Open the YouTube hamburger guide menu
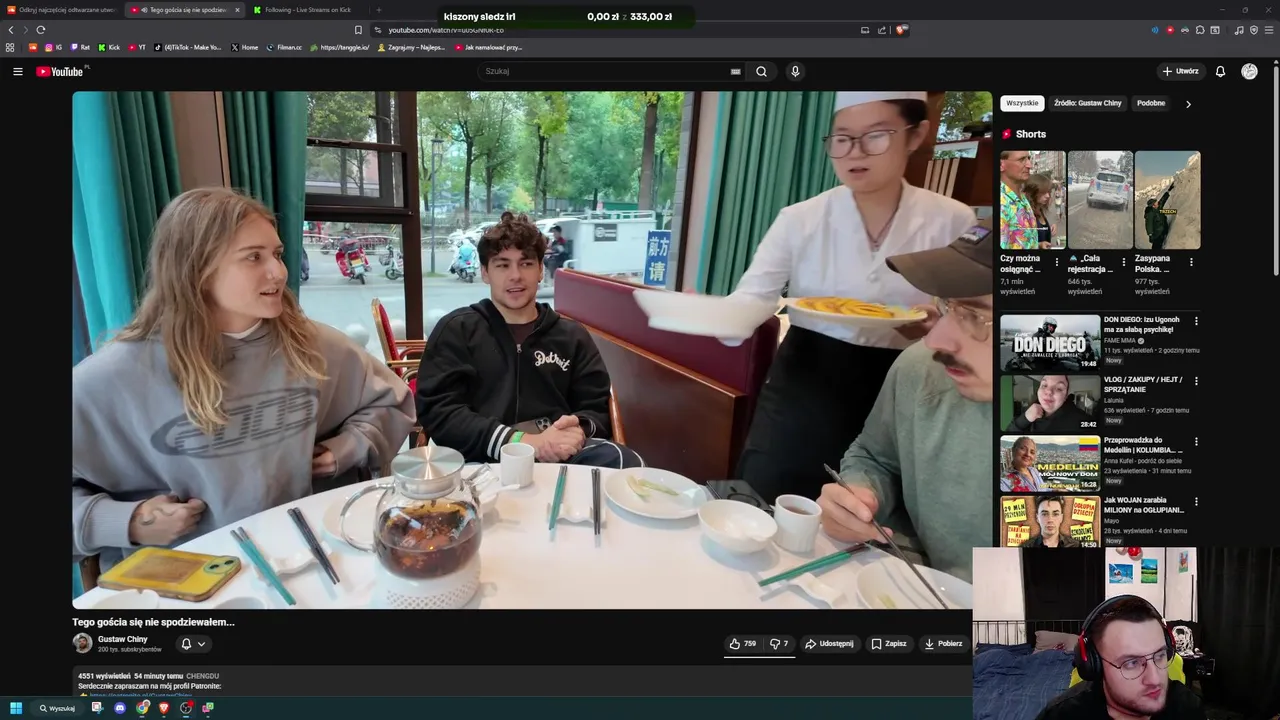 click(x=17, y=72)
